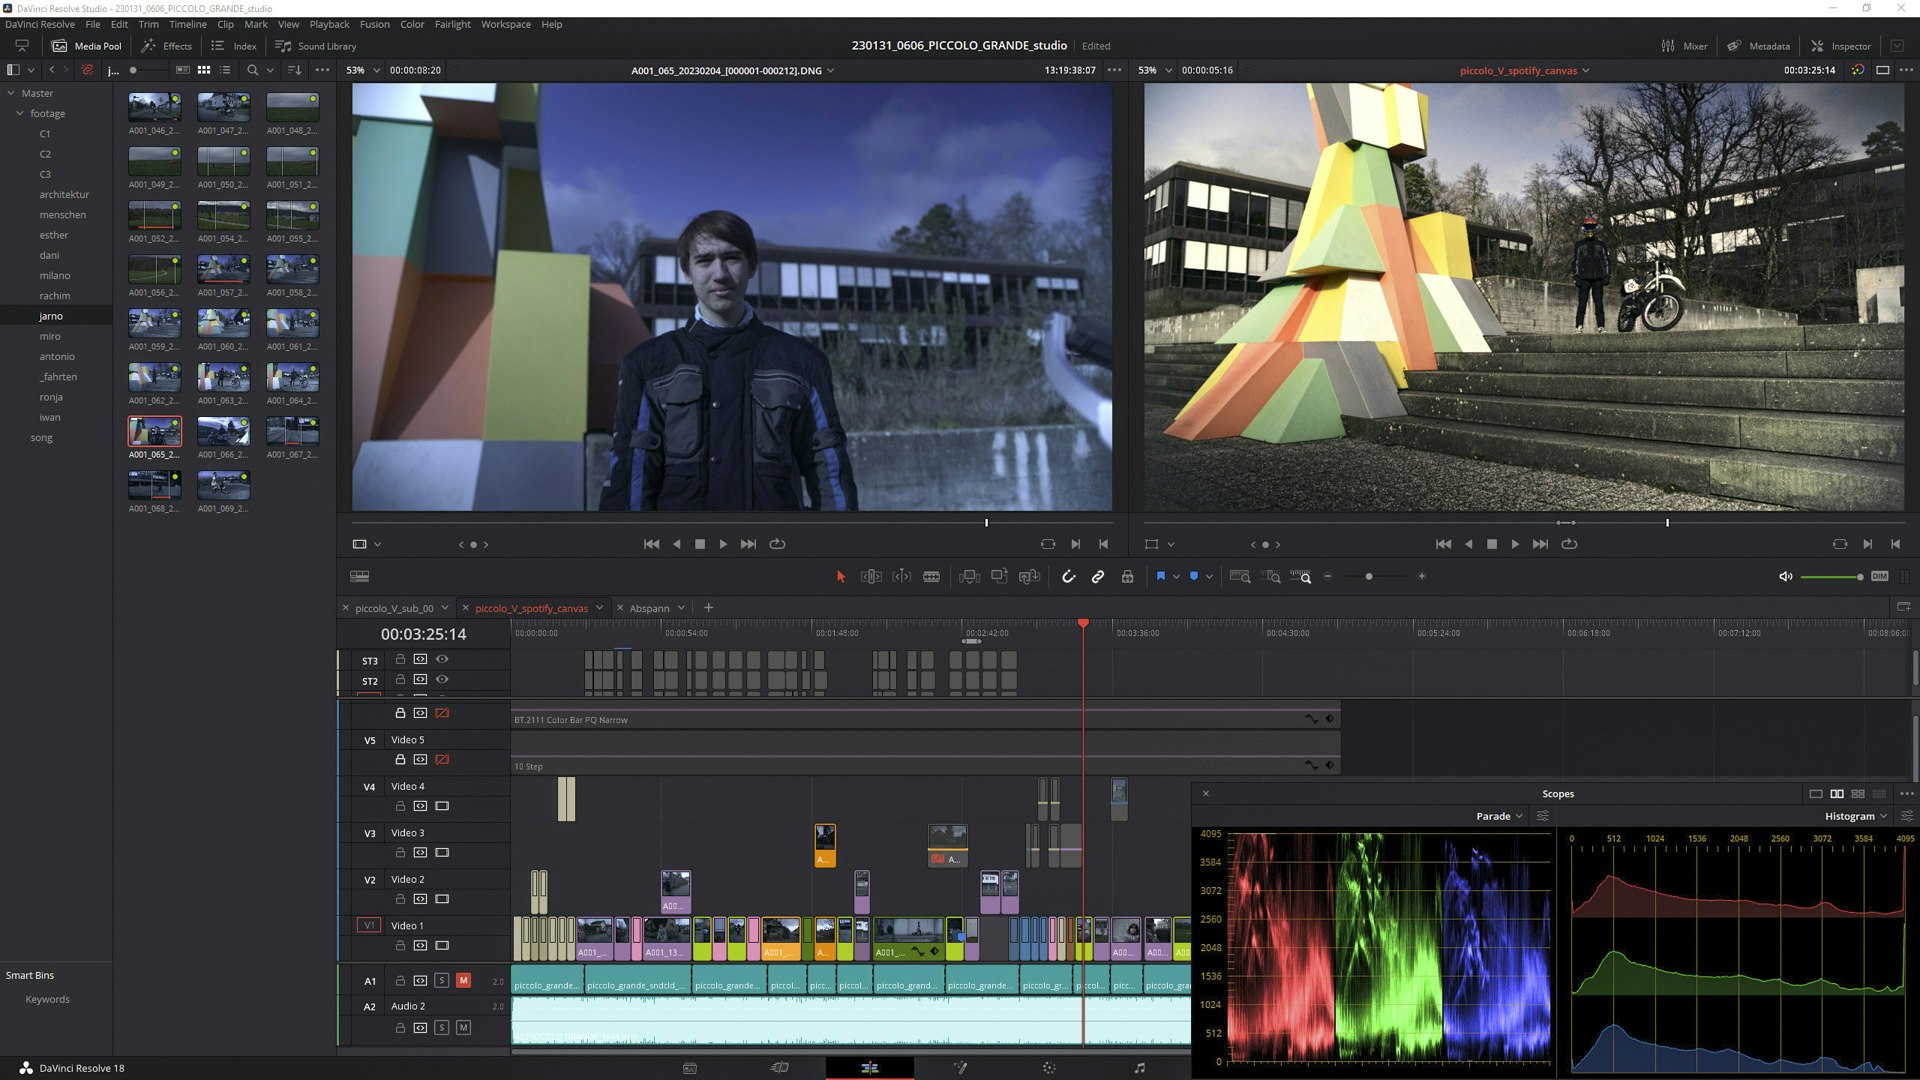Open the Fairlight audio page
The image size is (1920, 1080).
tap(1142, 1067)
